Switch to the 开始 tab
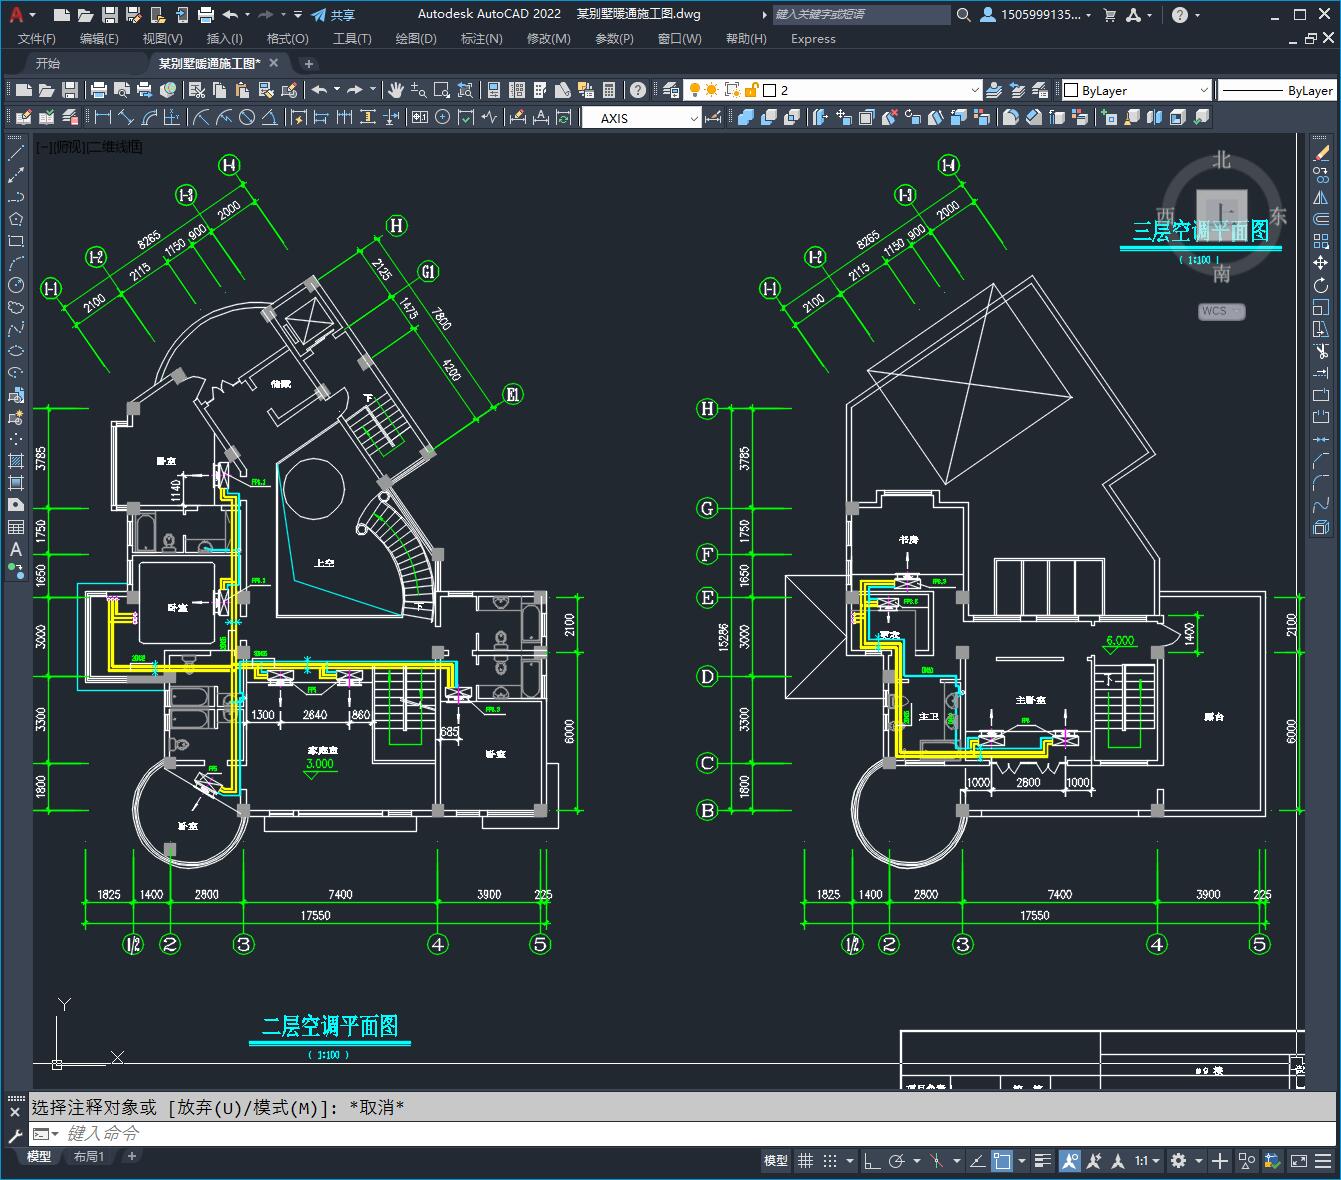Viewport: 1341px width, 1180px height. tap(48, 63)
